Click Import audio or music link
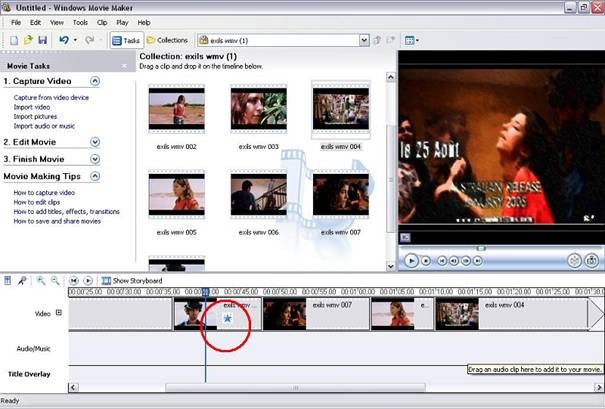Viewport: 605px width, 409px height. [44, 126]
